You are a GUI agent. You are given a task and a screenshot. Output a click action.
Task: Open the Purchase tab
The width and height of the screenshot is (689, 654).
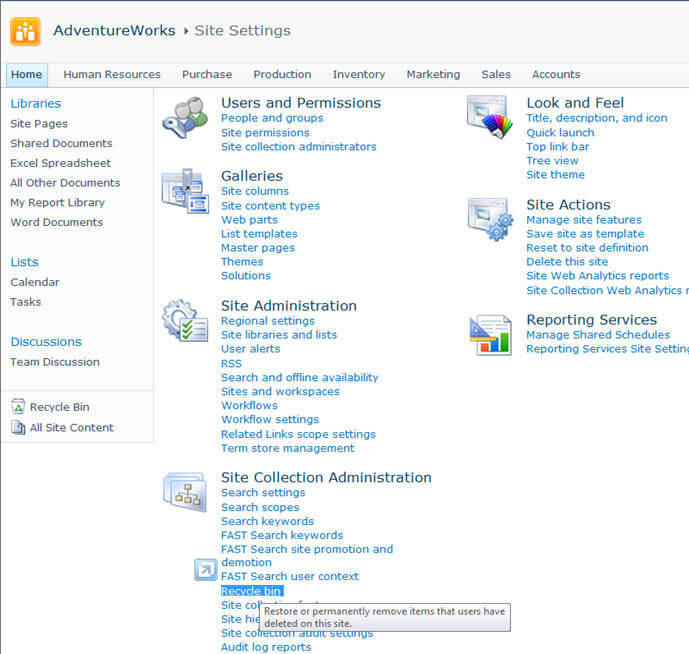pos(207,74)
